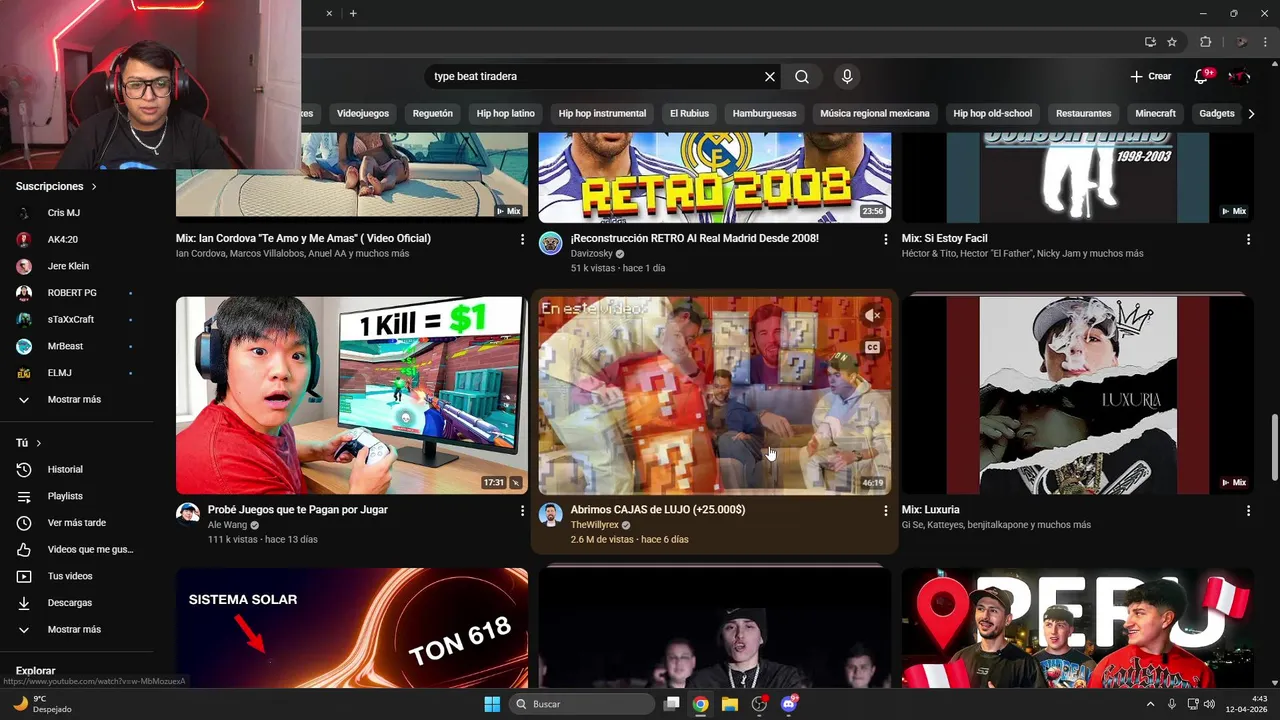
Task: Open Task View in the taskbar
Action: (672, 704)
